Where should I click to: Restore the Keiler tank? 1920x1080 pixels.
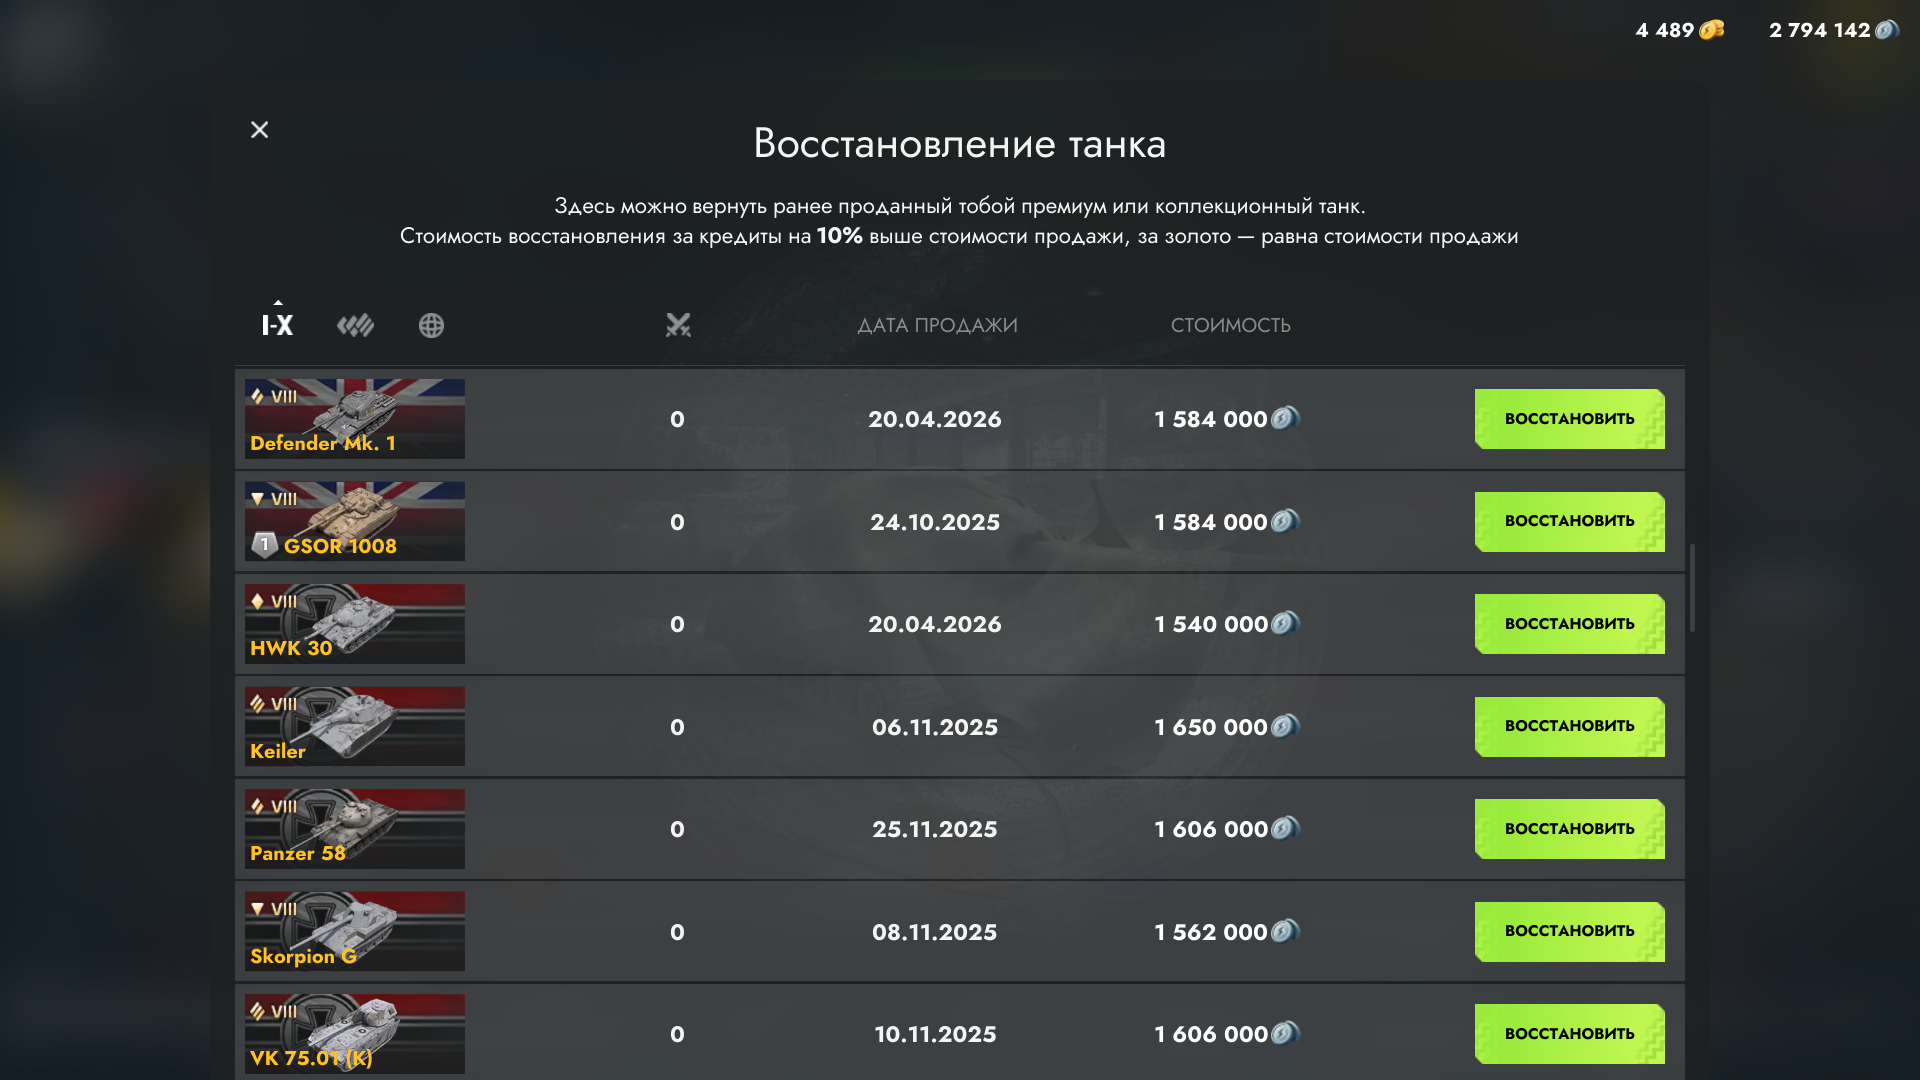click(1569, 726)
